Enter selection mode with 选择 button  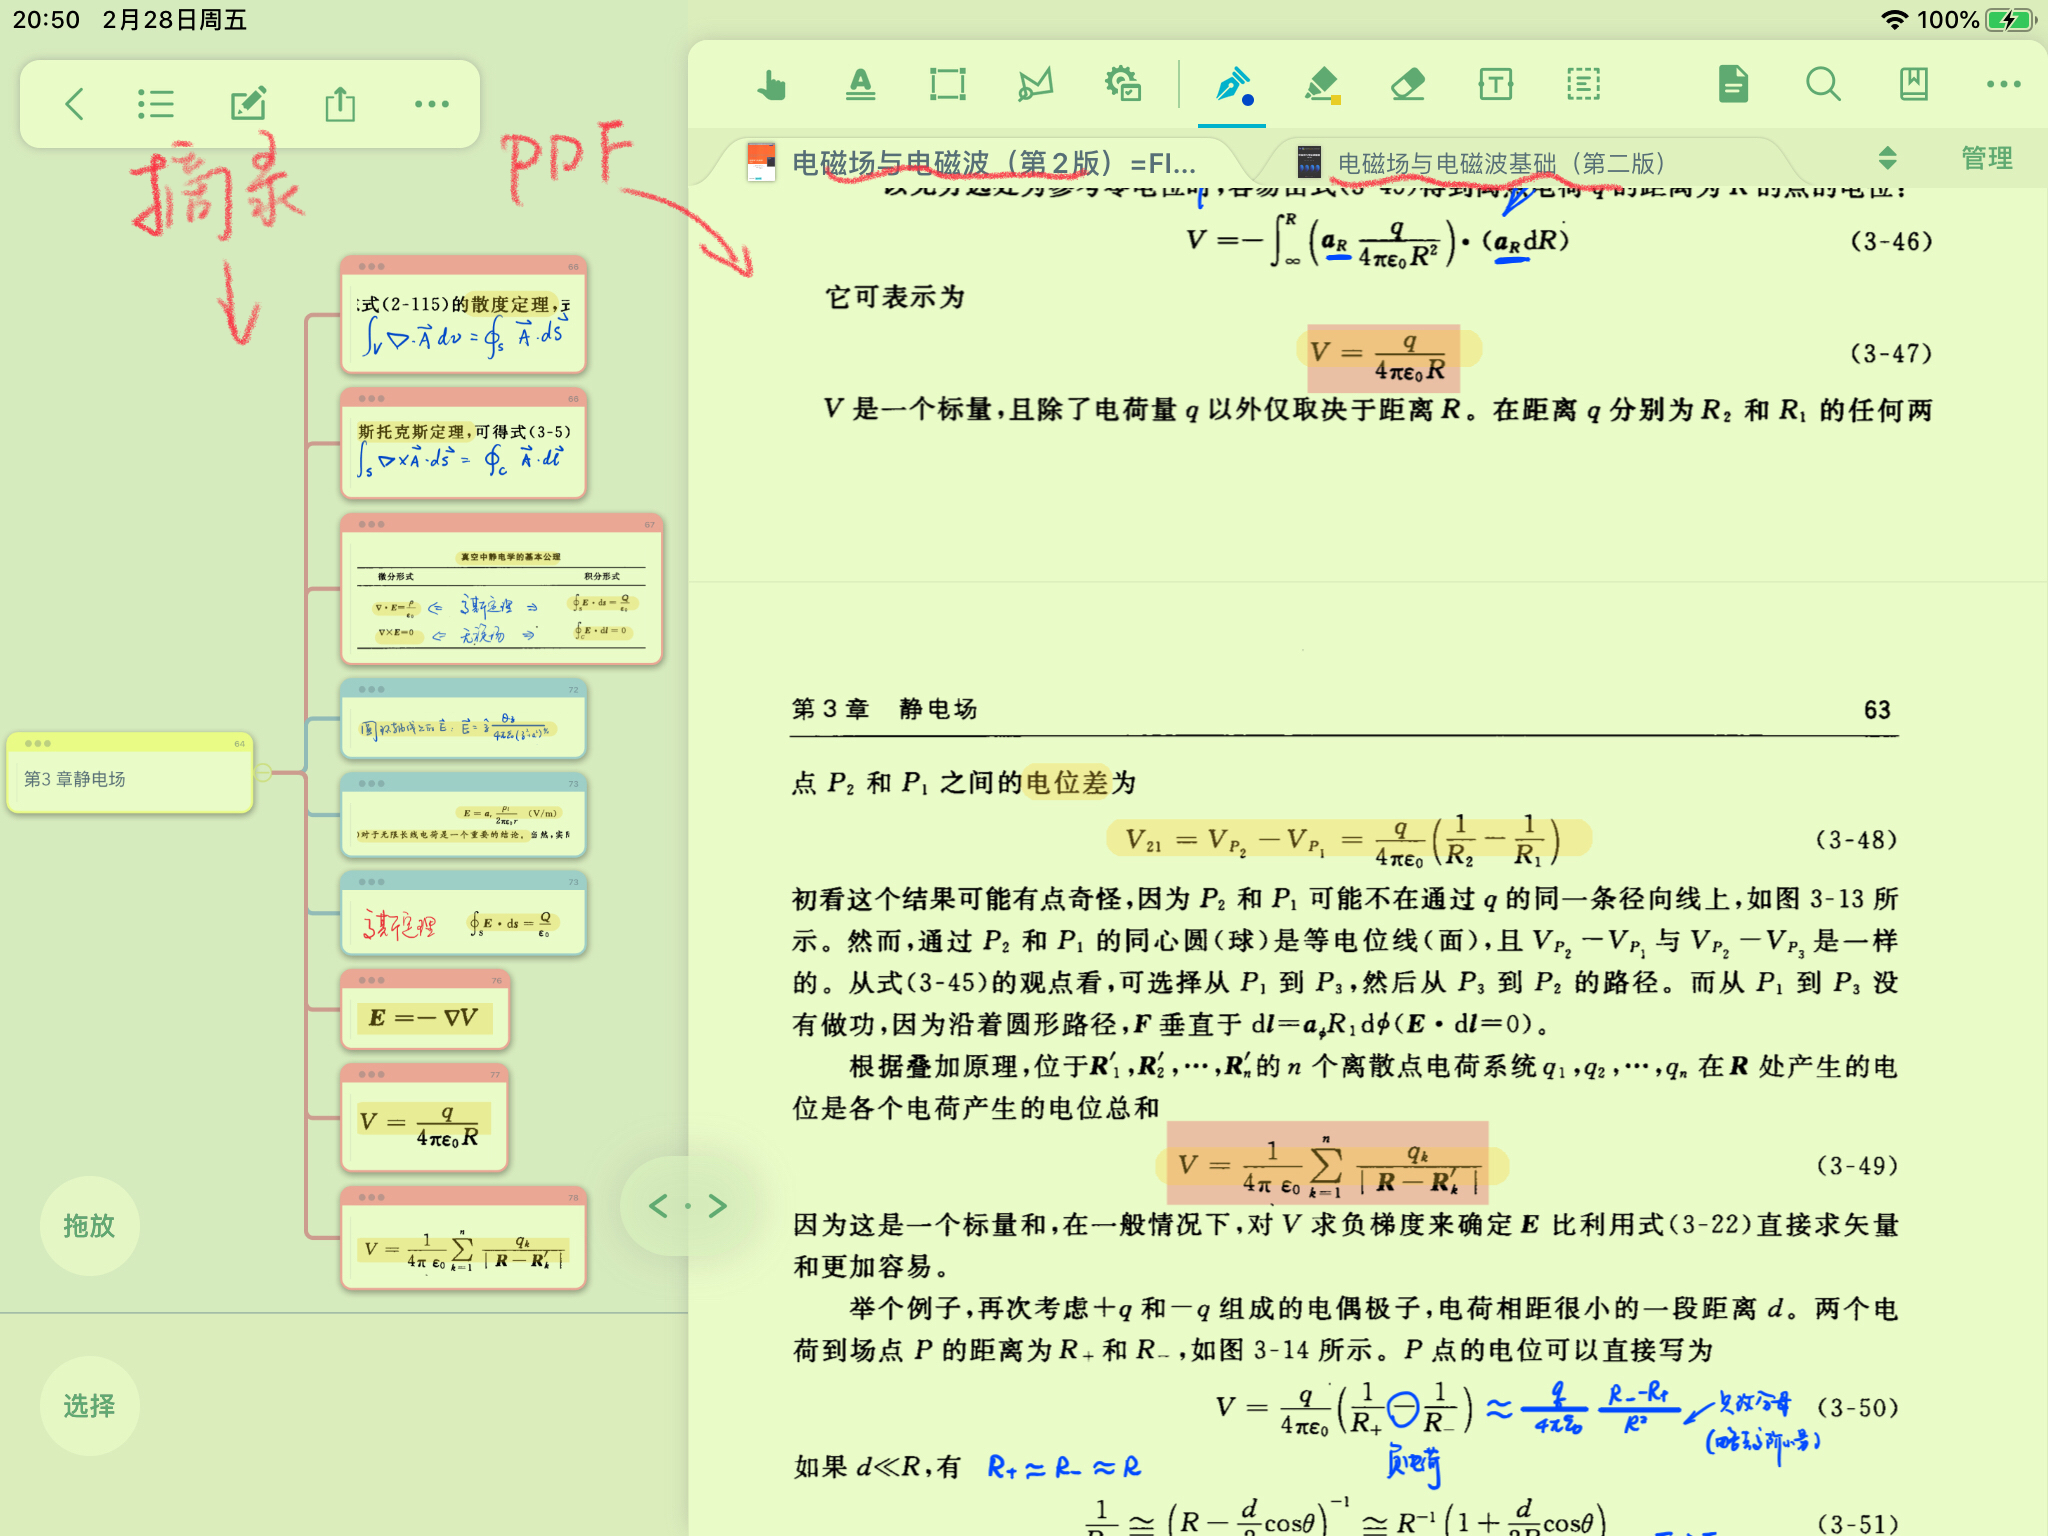[89, 1405]
